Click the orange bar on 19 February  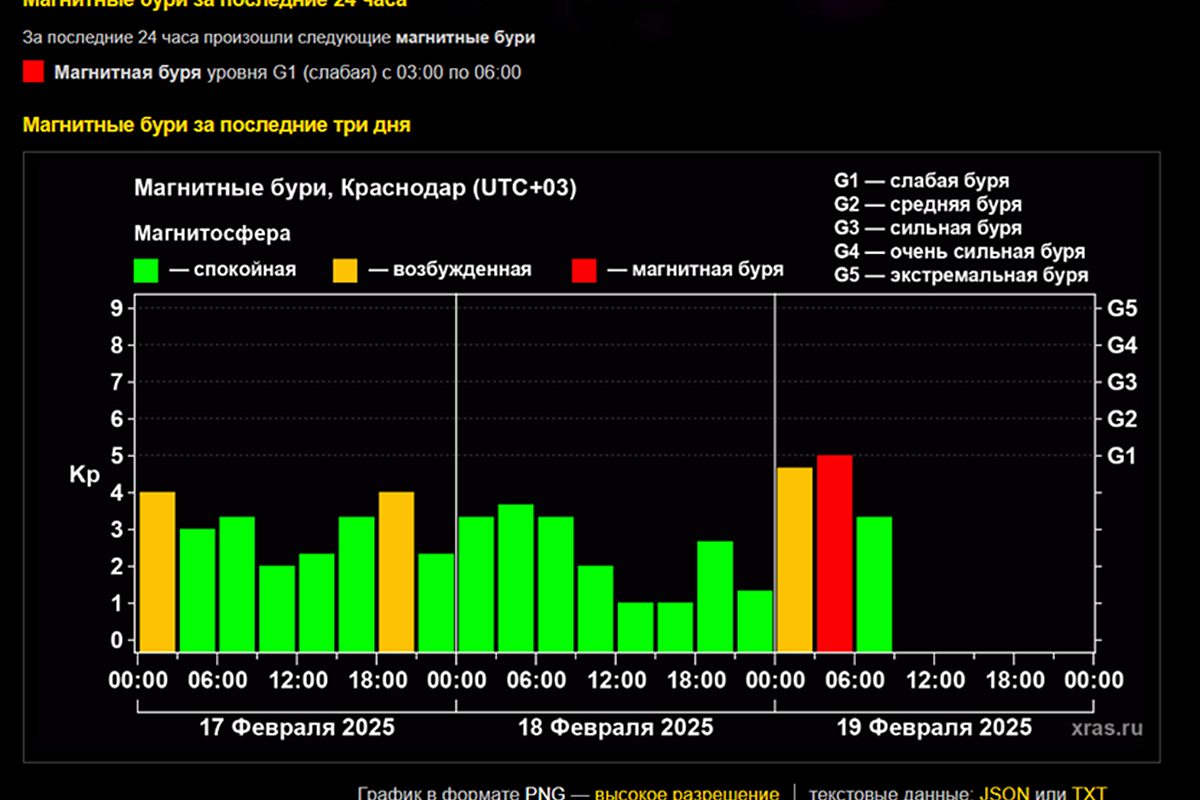[x=795, y=558]
